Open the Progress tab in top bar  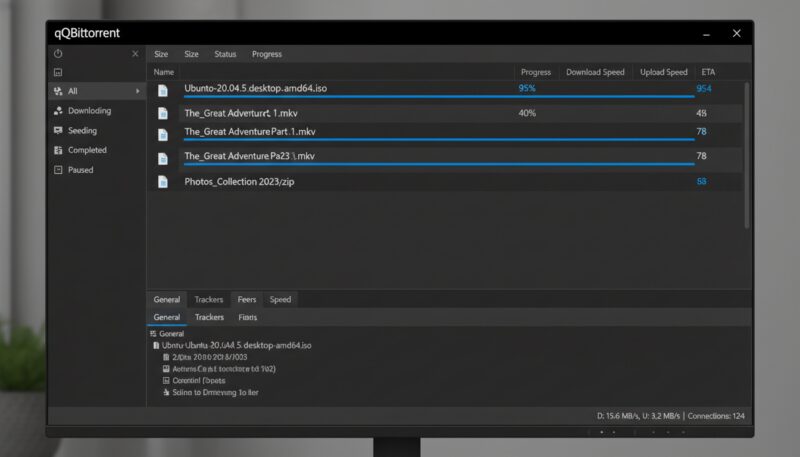pos(267,54)
